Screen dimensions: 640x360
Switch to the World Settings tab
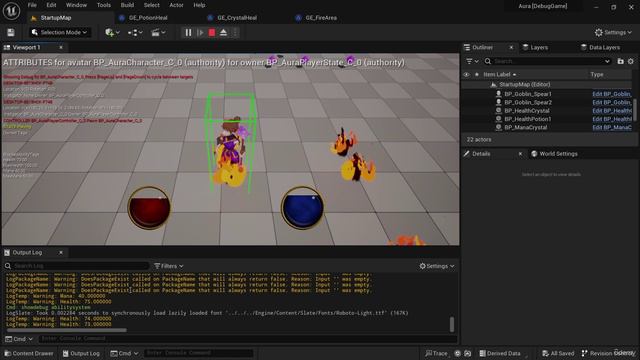(554, 154)
